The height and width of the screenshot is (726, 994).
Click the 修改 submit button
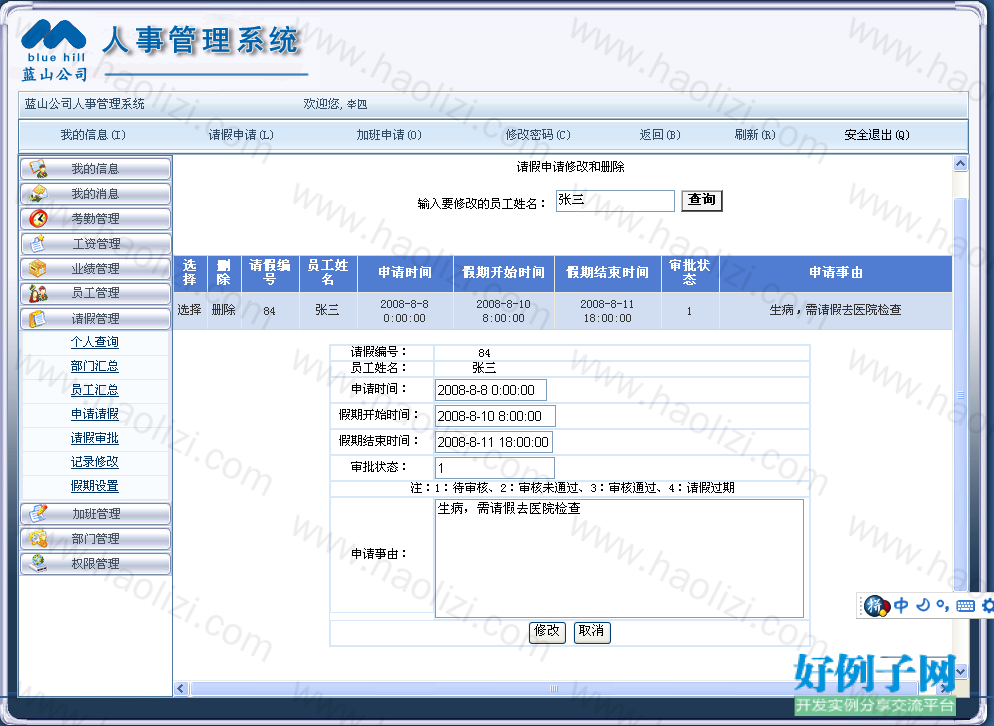(547, 632)
